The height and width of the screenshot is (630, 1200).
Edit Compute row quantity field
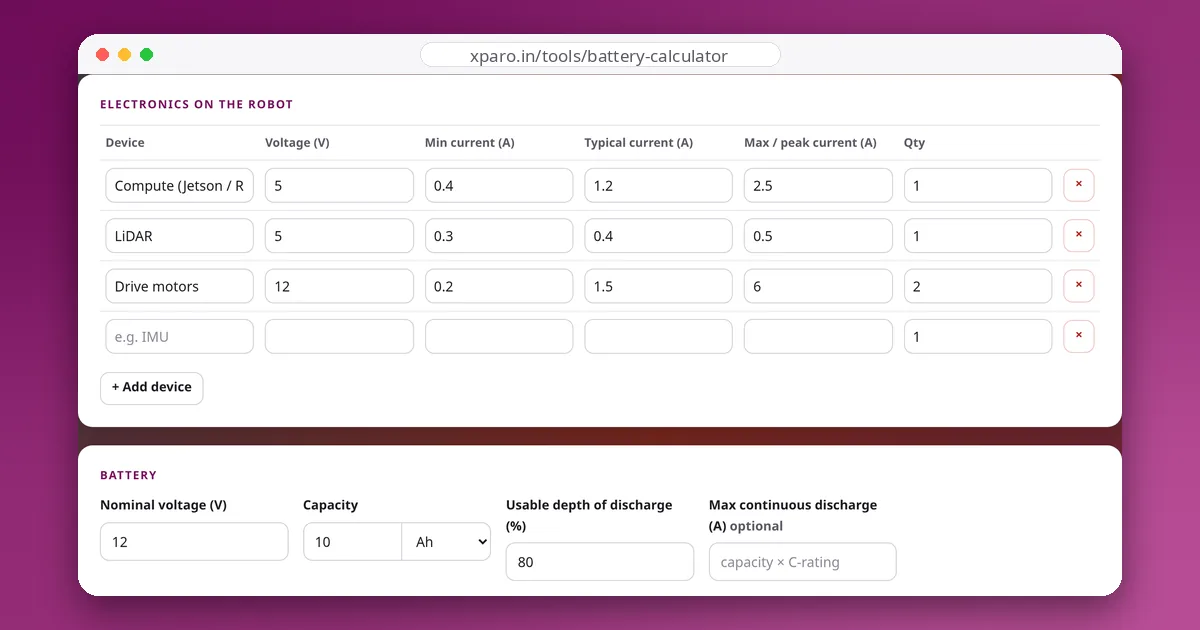tap(978, 185)
